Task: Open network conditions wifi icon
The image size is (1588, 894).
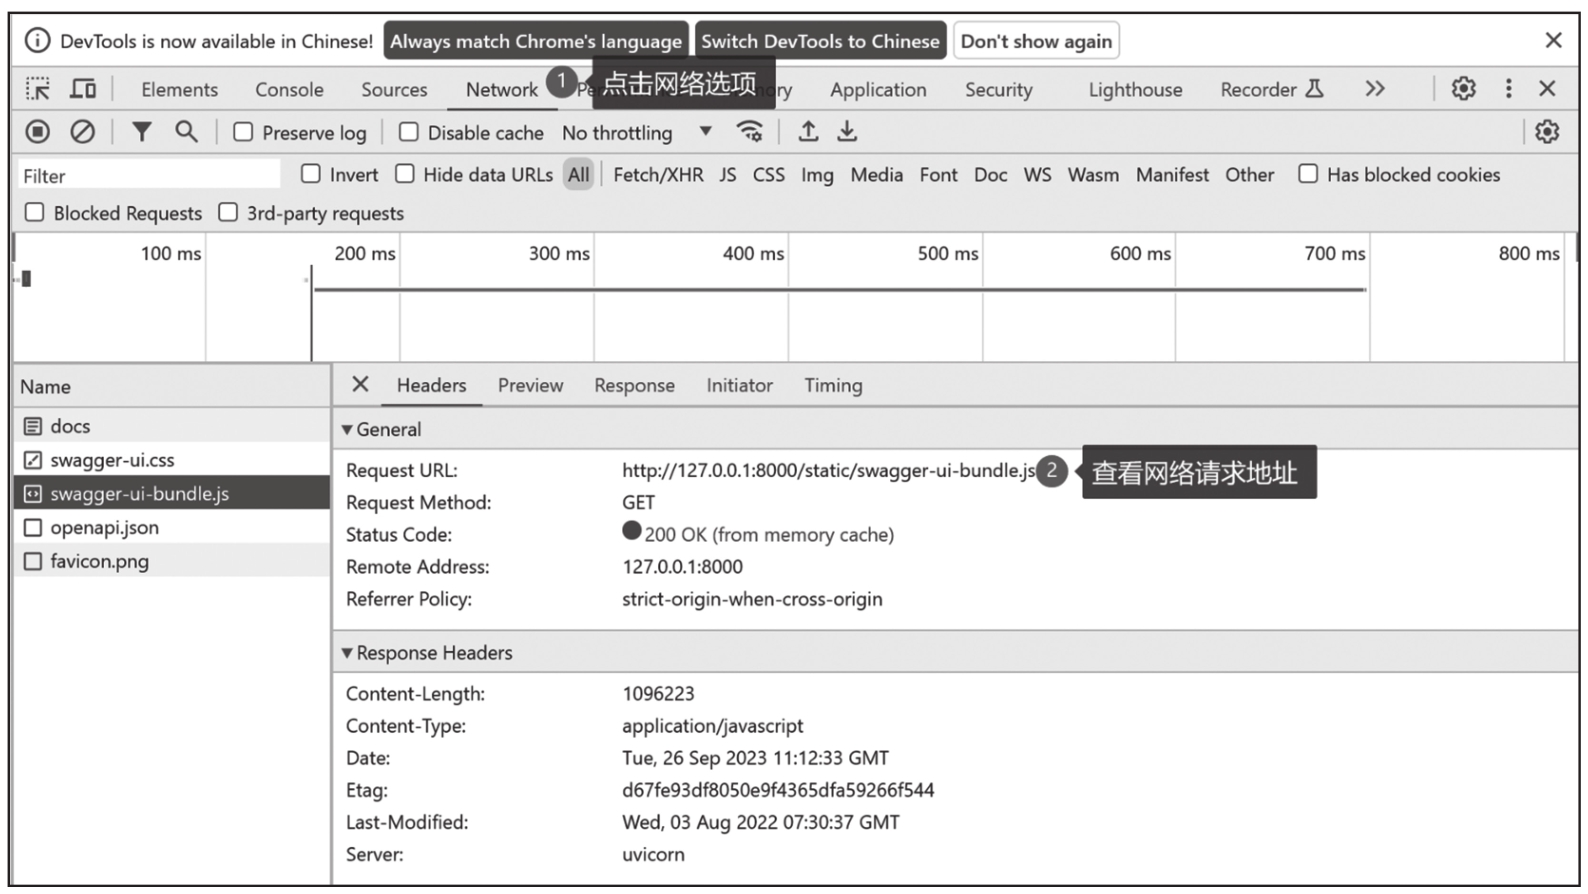Action: tap(749, 132)
